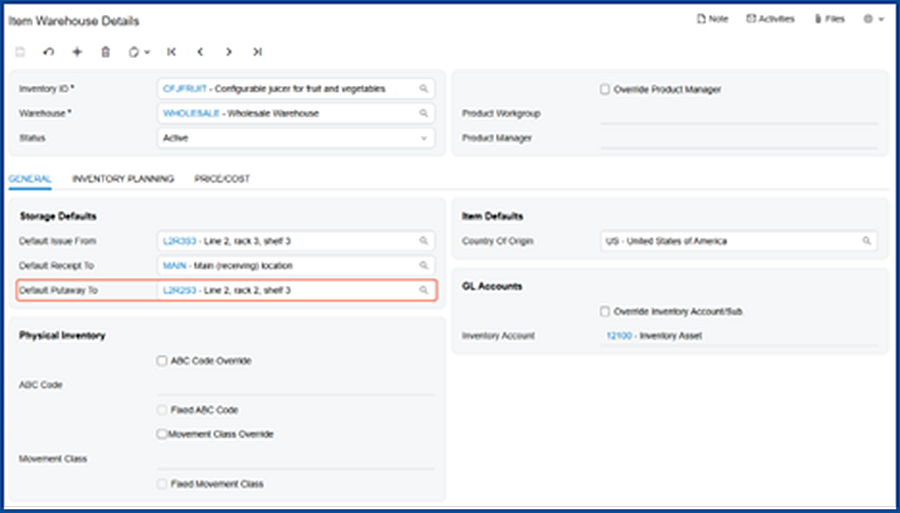This screenshot has width=900, height=513.
Task: Click the Default Putaway To field
Action: click(x=290, y=290)
